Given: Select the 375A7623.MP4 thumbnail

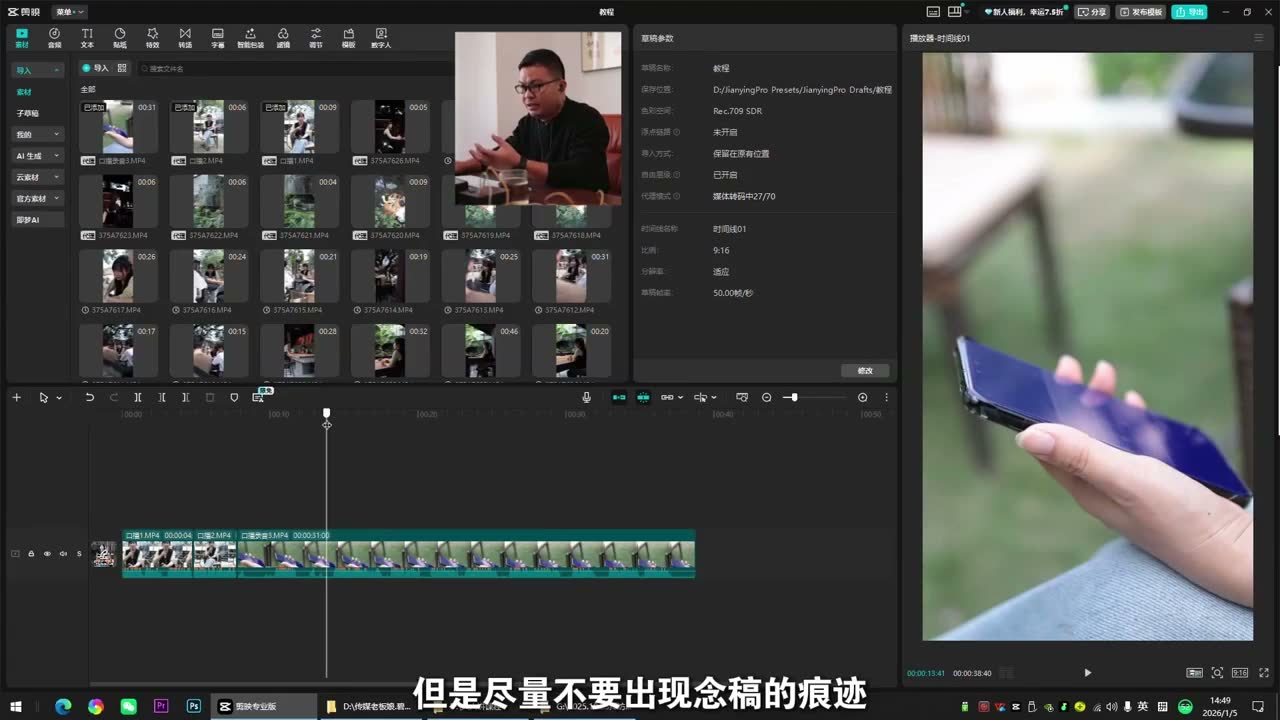Looking at the screenshot, I should [x=118, y=201].
